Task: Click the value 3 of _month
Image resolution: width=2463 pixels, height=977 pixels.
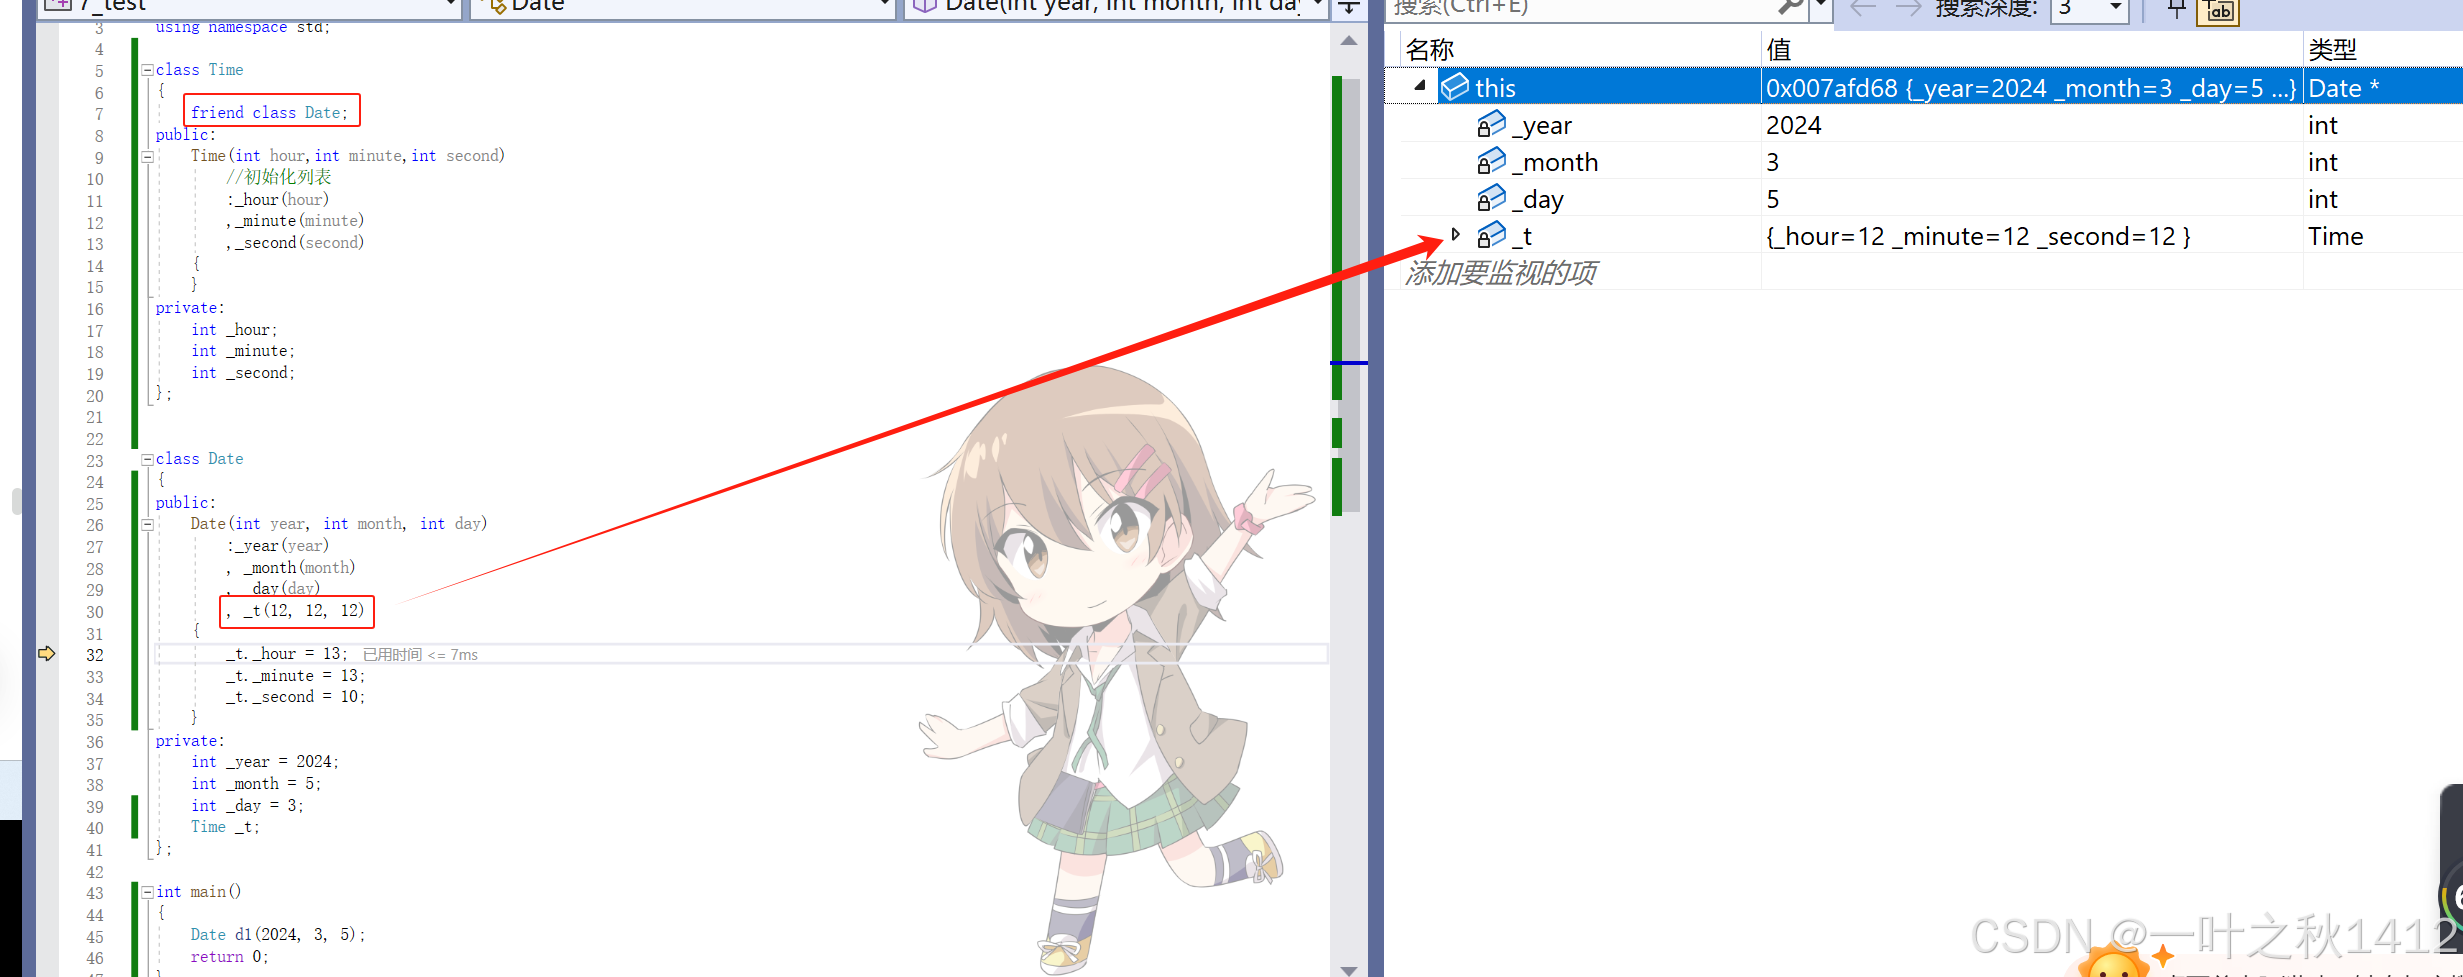Action: (1773, 162)
